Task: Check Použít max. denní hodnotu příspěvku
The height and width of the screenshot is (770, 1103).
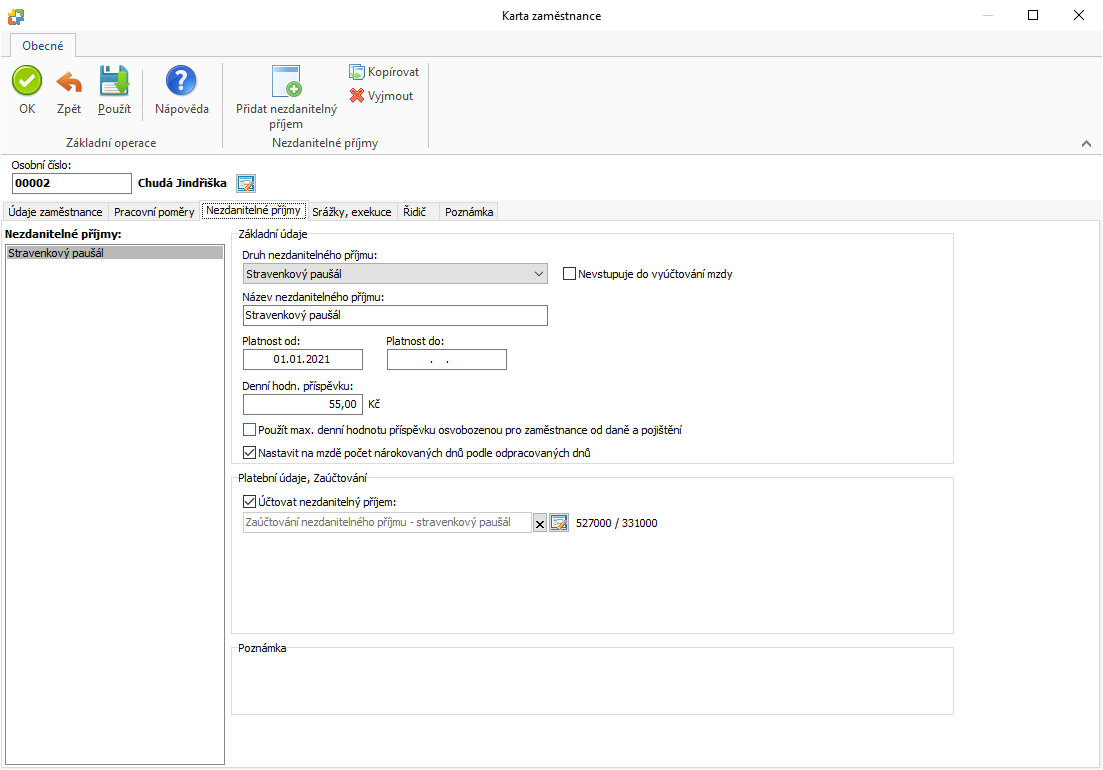Action: 250,430
